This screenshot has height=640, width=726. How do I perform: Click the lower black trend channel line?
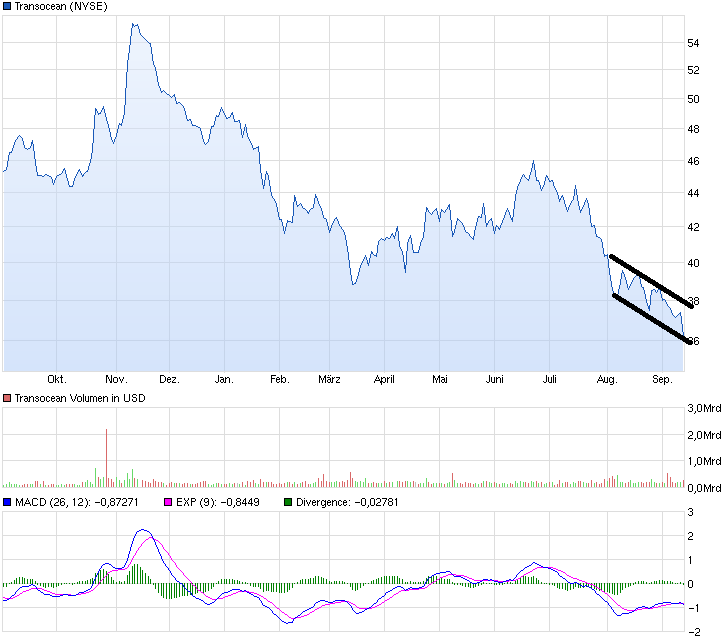tap(650, 318)
